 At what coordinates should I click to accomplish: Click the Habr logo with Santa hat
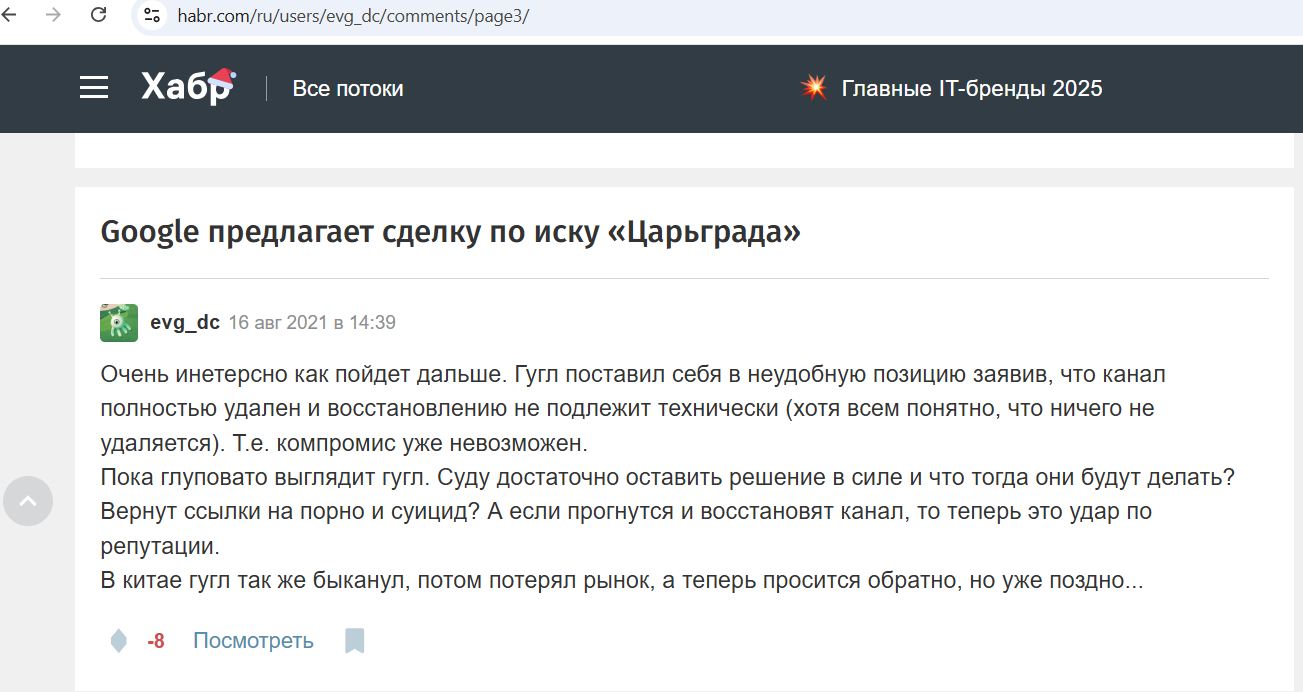[x=185, y=87]
